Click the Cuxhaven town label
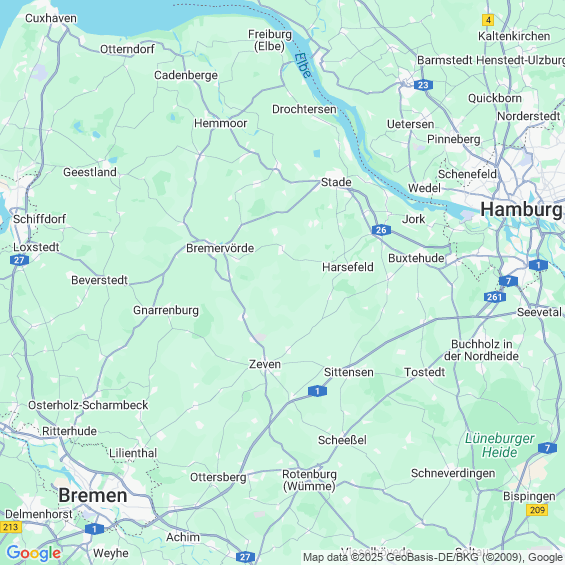Image resolution: width=565 pixels, height=565 pixels. [51, 18]
